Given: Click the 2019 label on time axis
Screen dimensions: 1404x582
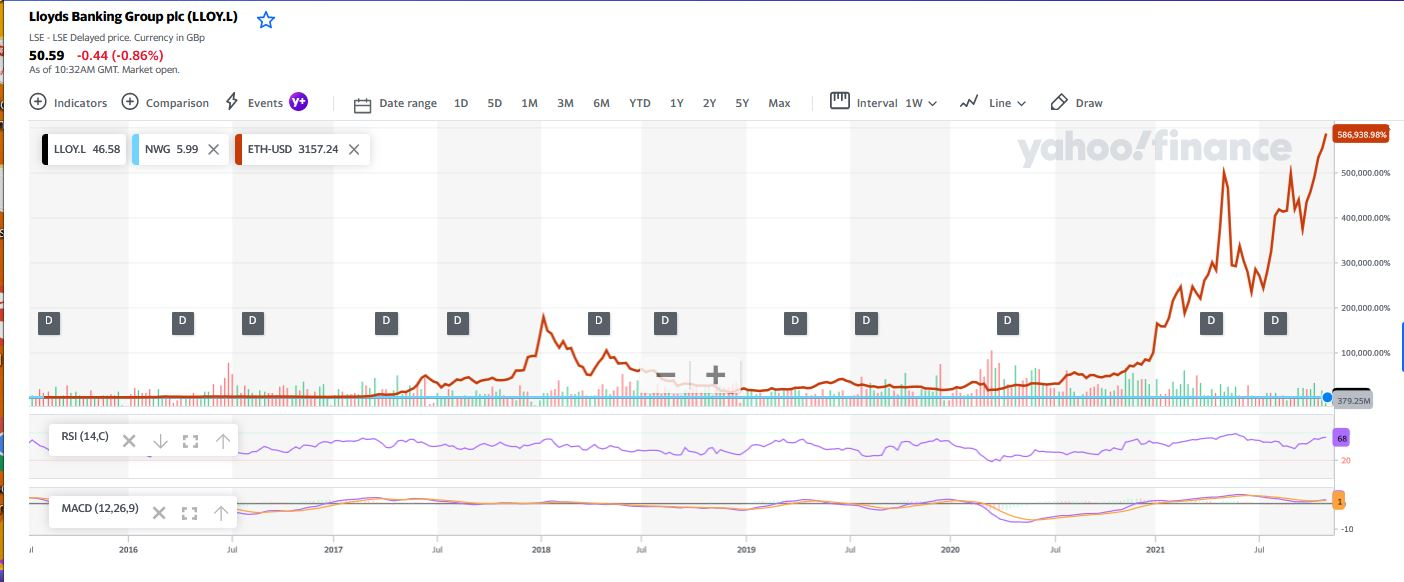Looking at the screenshot, I should pyautogui.click(x=746, y=549).
